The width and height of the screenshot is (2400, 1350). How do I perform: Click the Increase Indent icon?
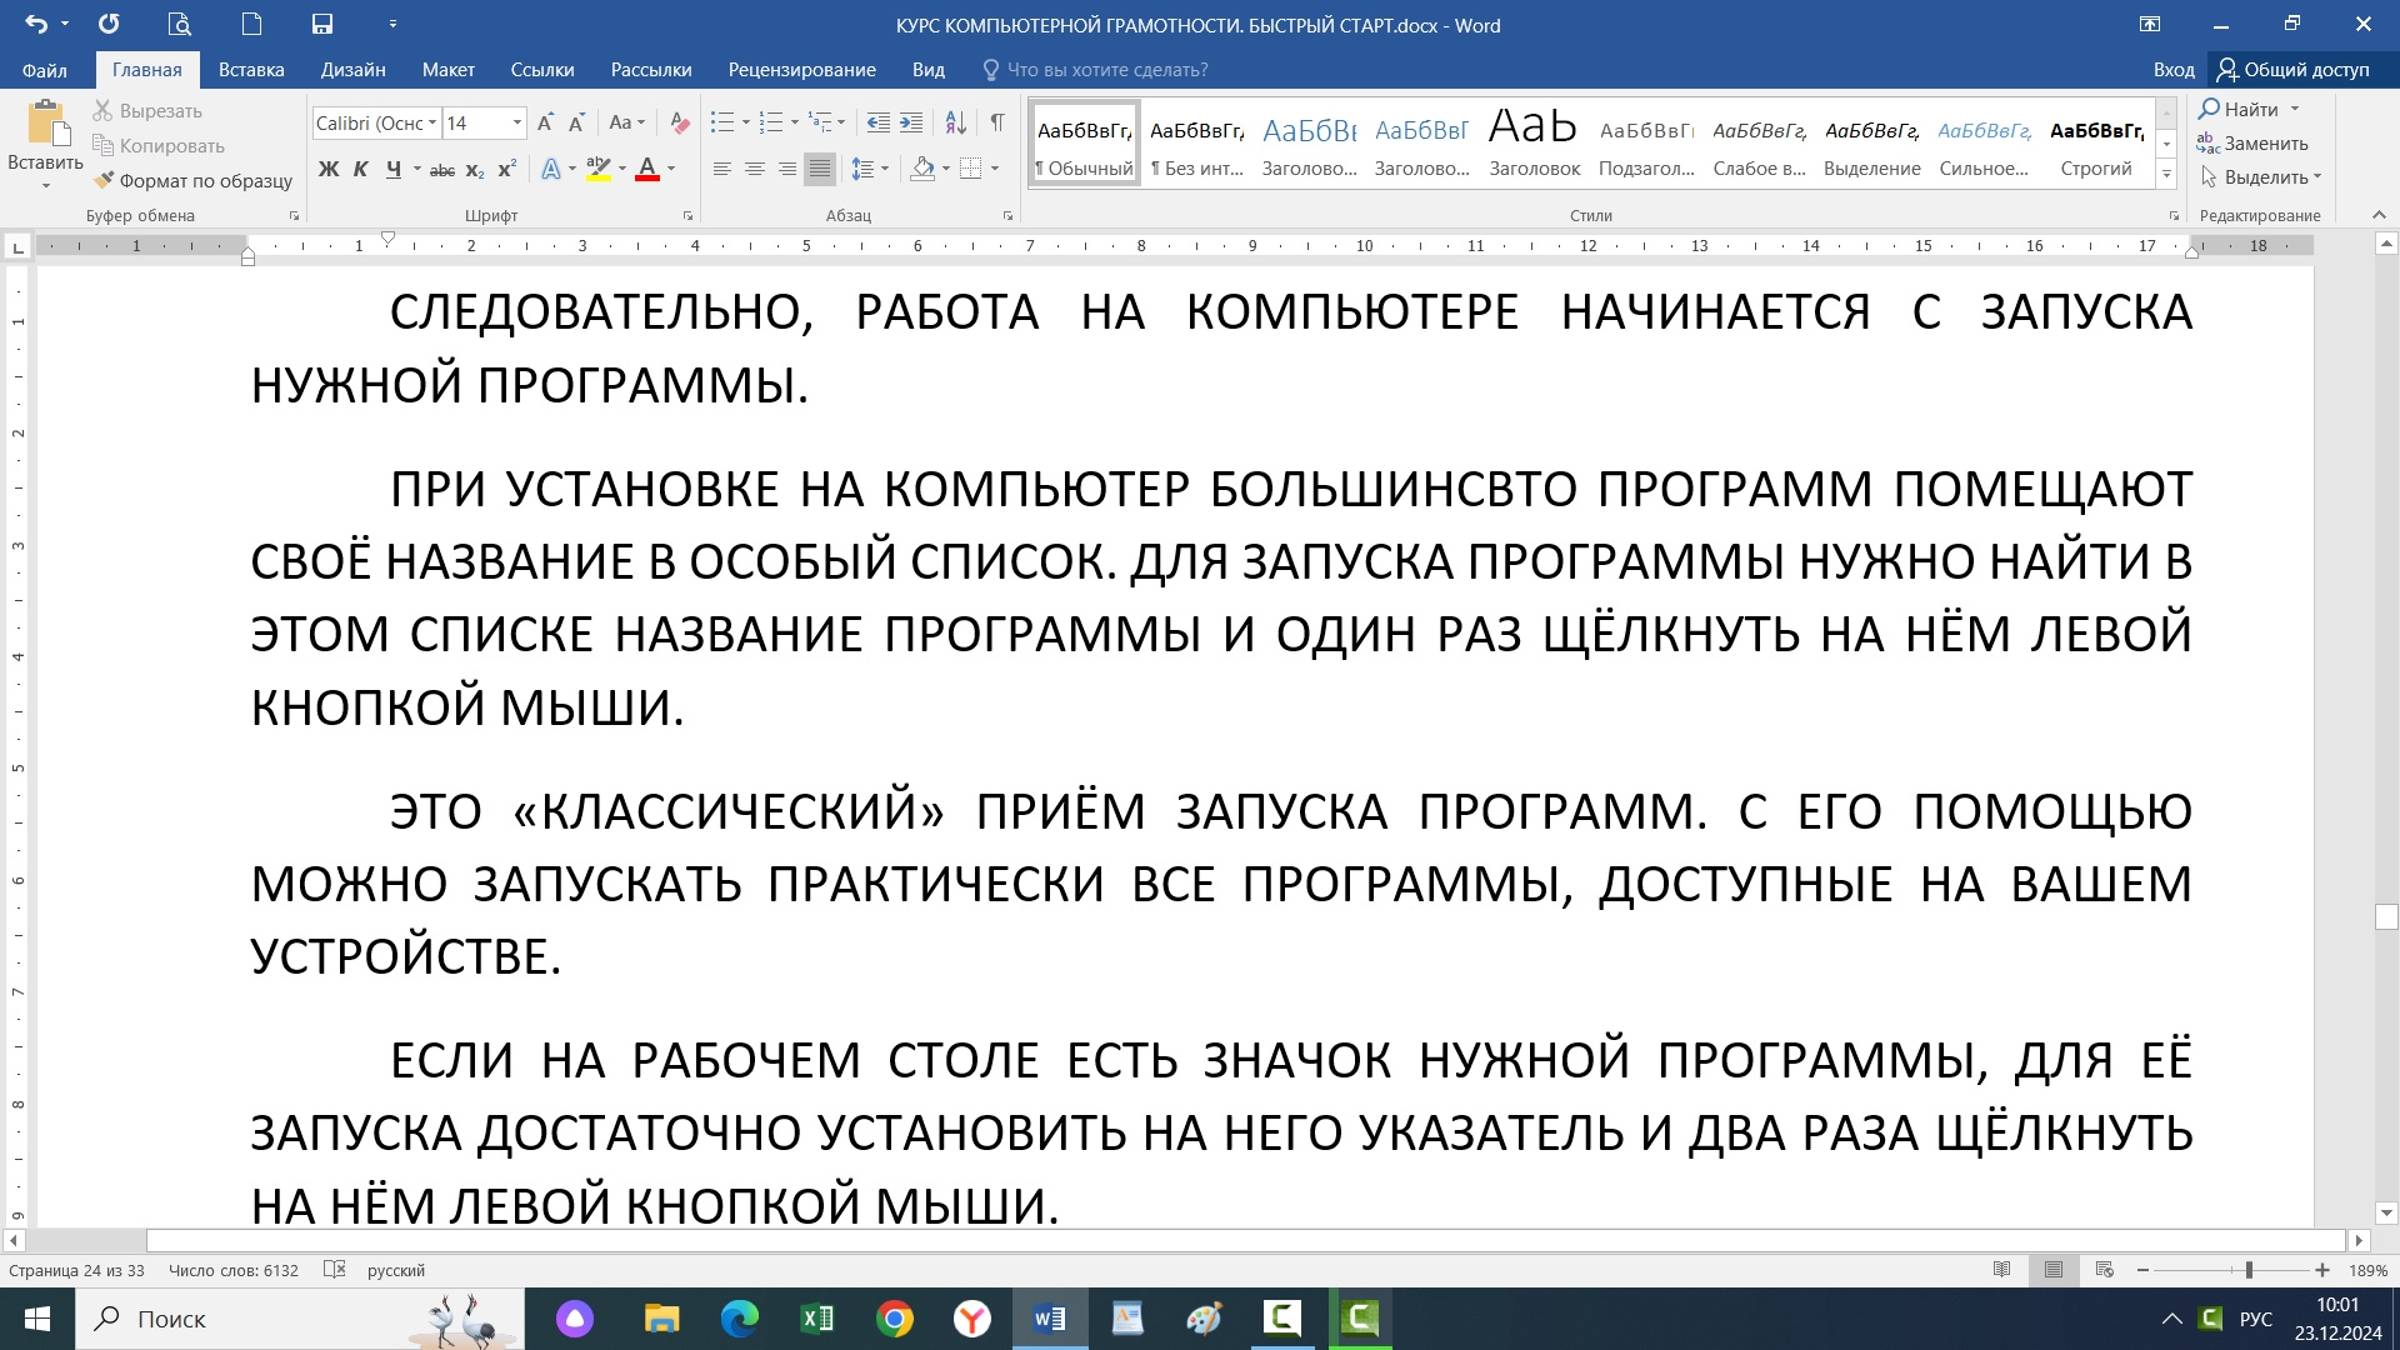[911, 123]
